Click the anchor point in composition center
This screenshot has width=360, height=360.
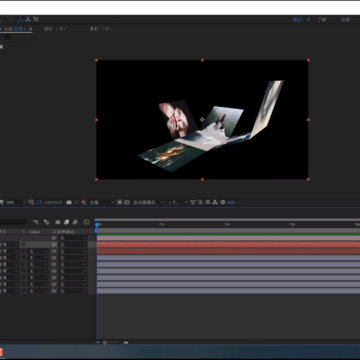pos(202,119)
